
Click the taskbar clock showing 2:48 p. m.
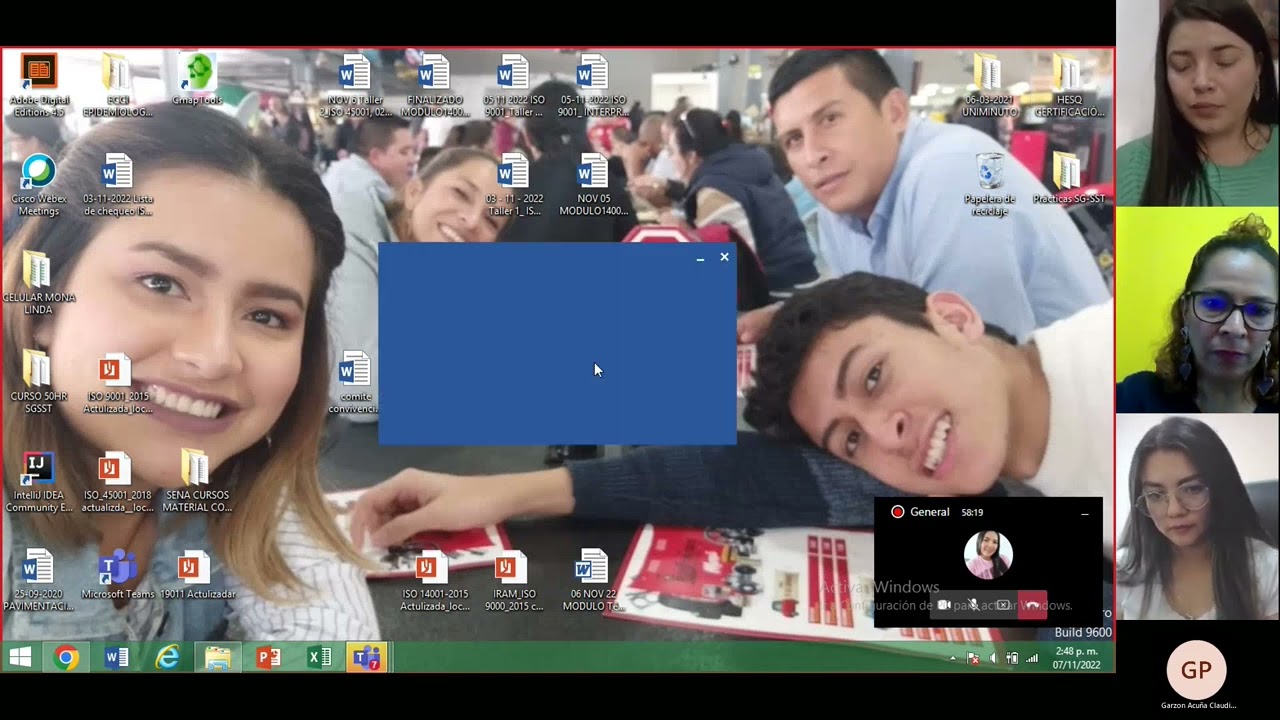click(1075, 657)
